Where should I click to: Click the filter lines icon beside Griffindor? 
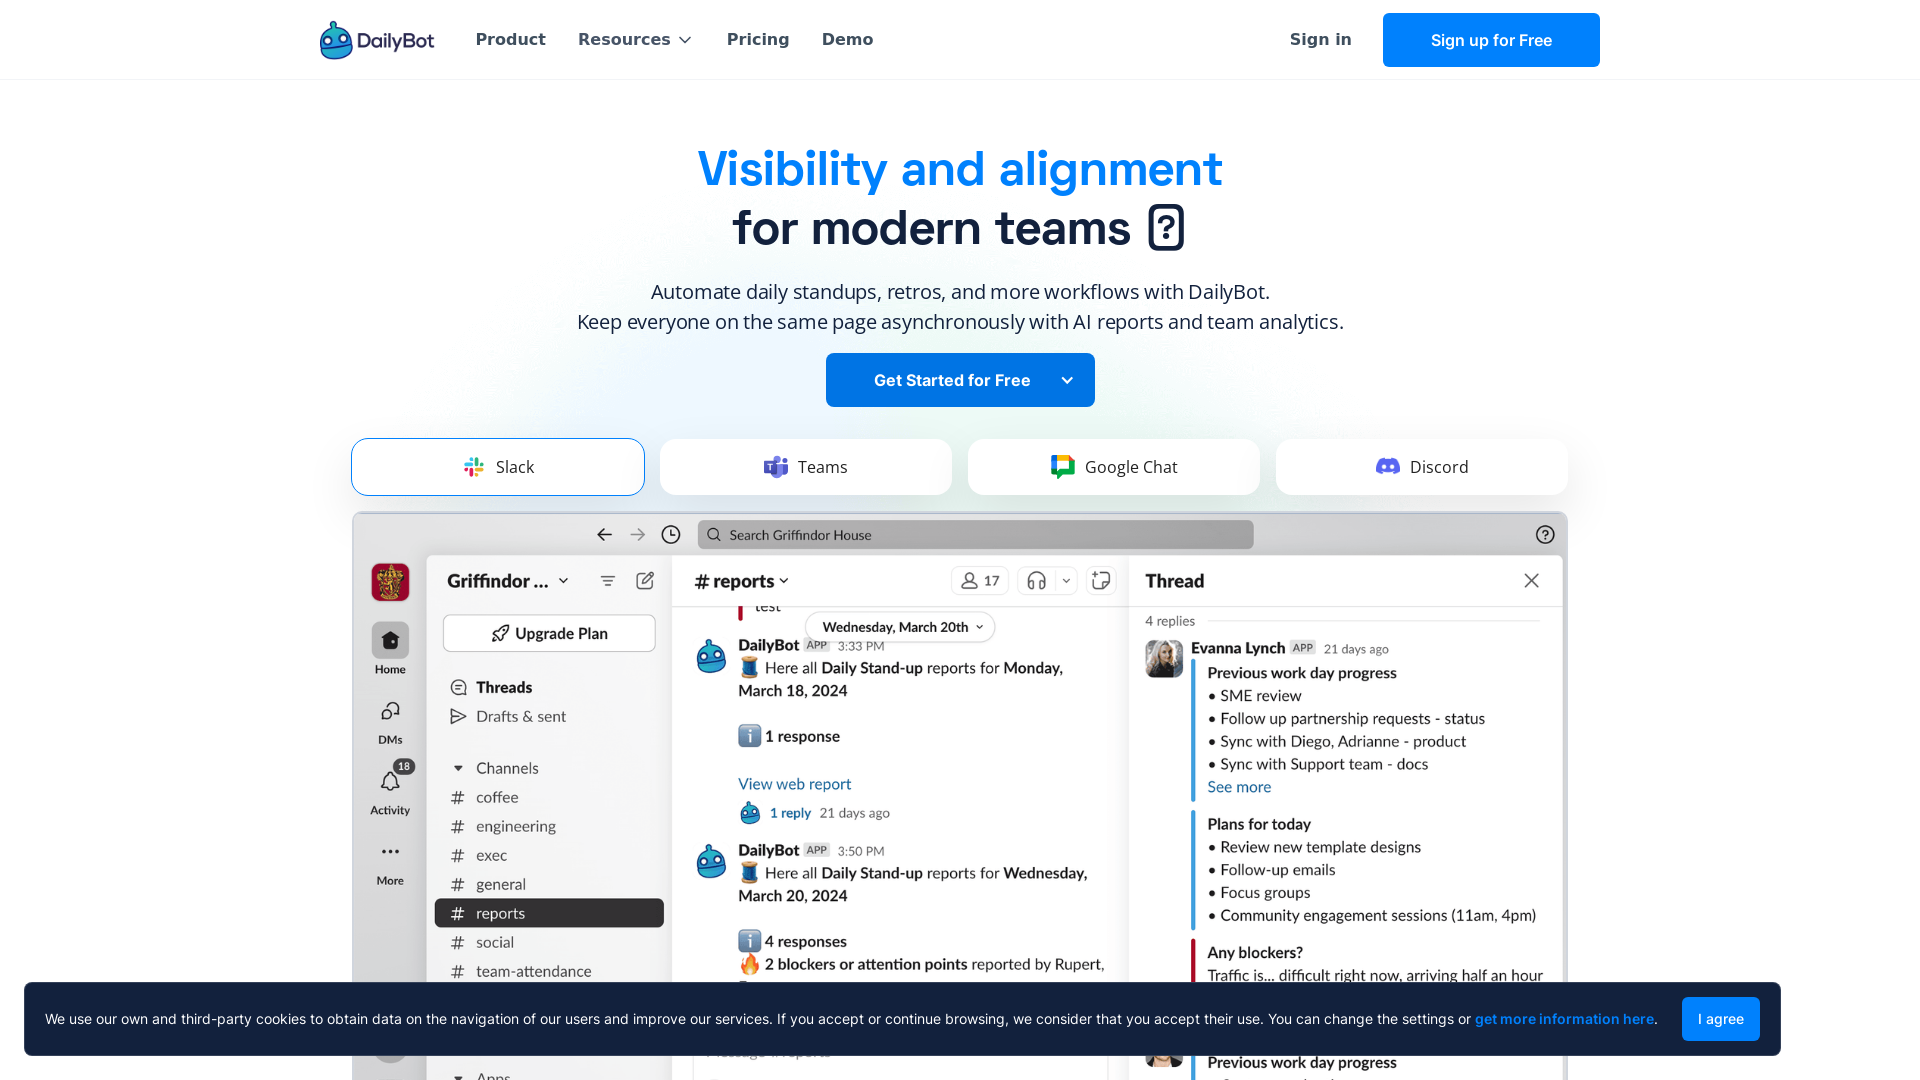(607, 581)
